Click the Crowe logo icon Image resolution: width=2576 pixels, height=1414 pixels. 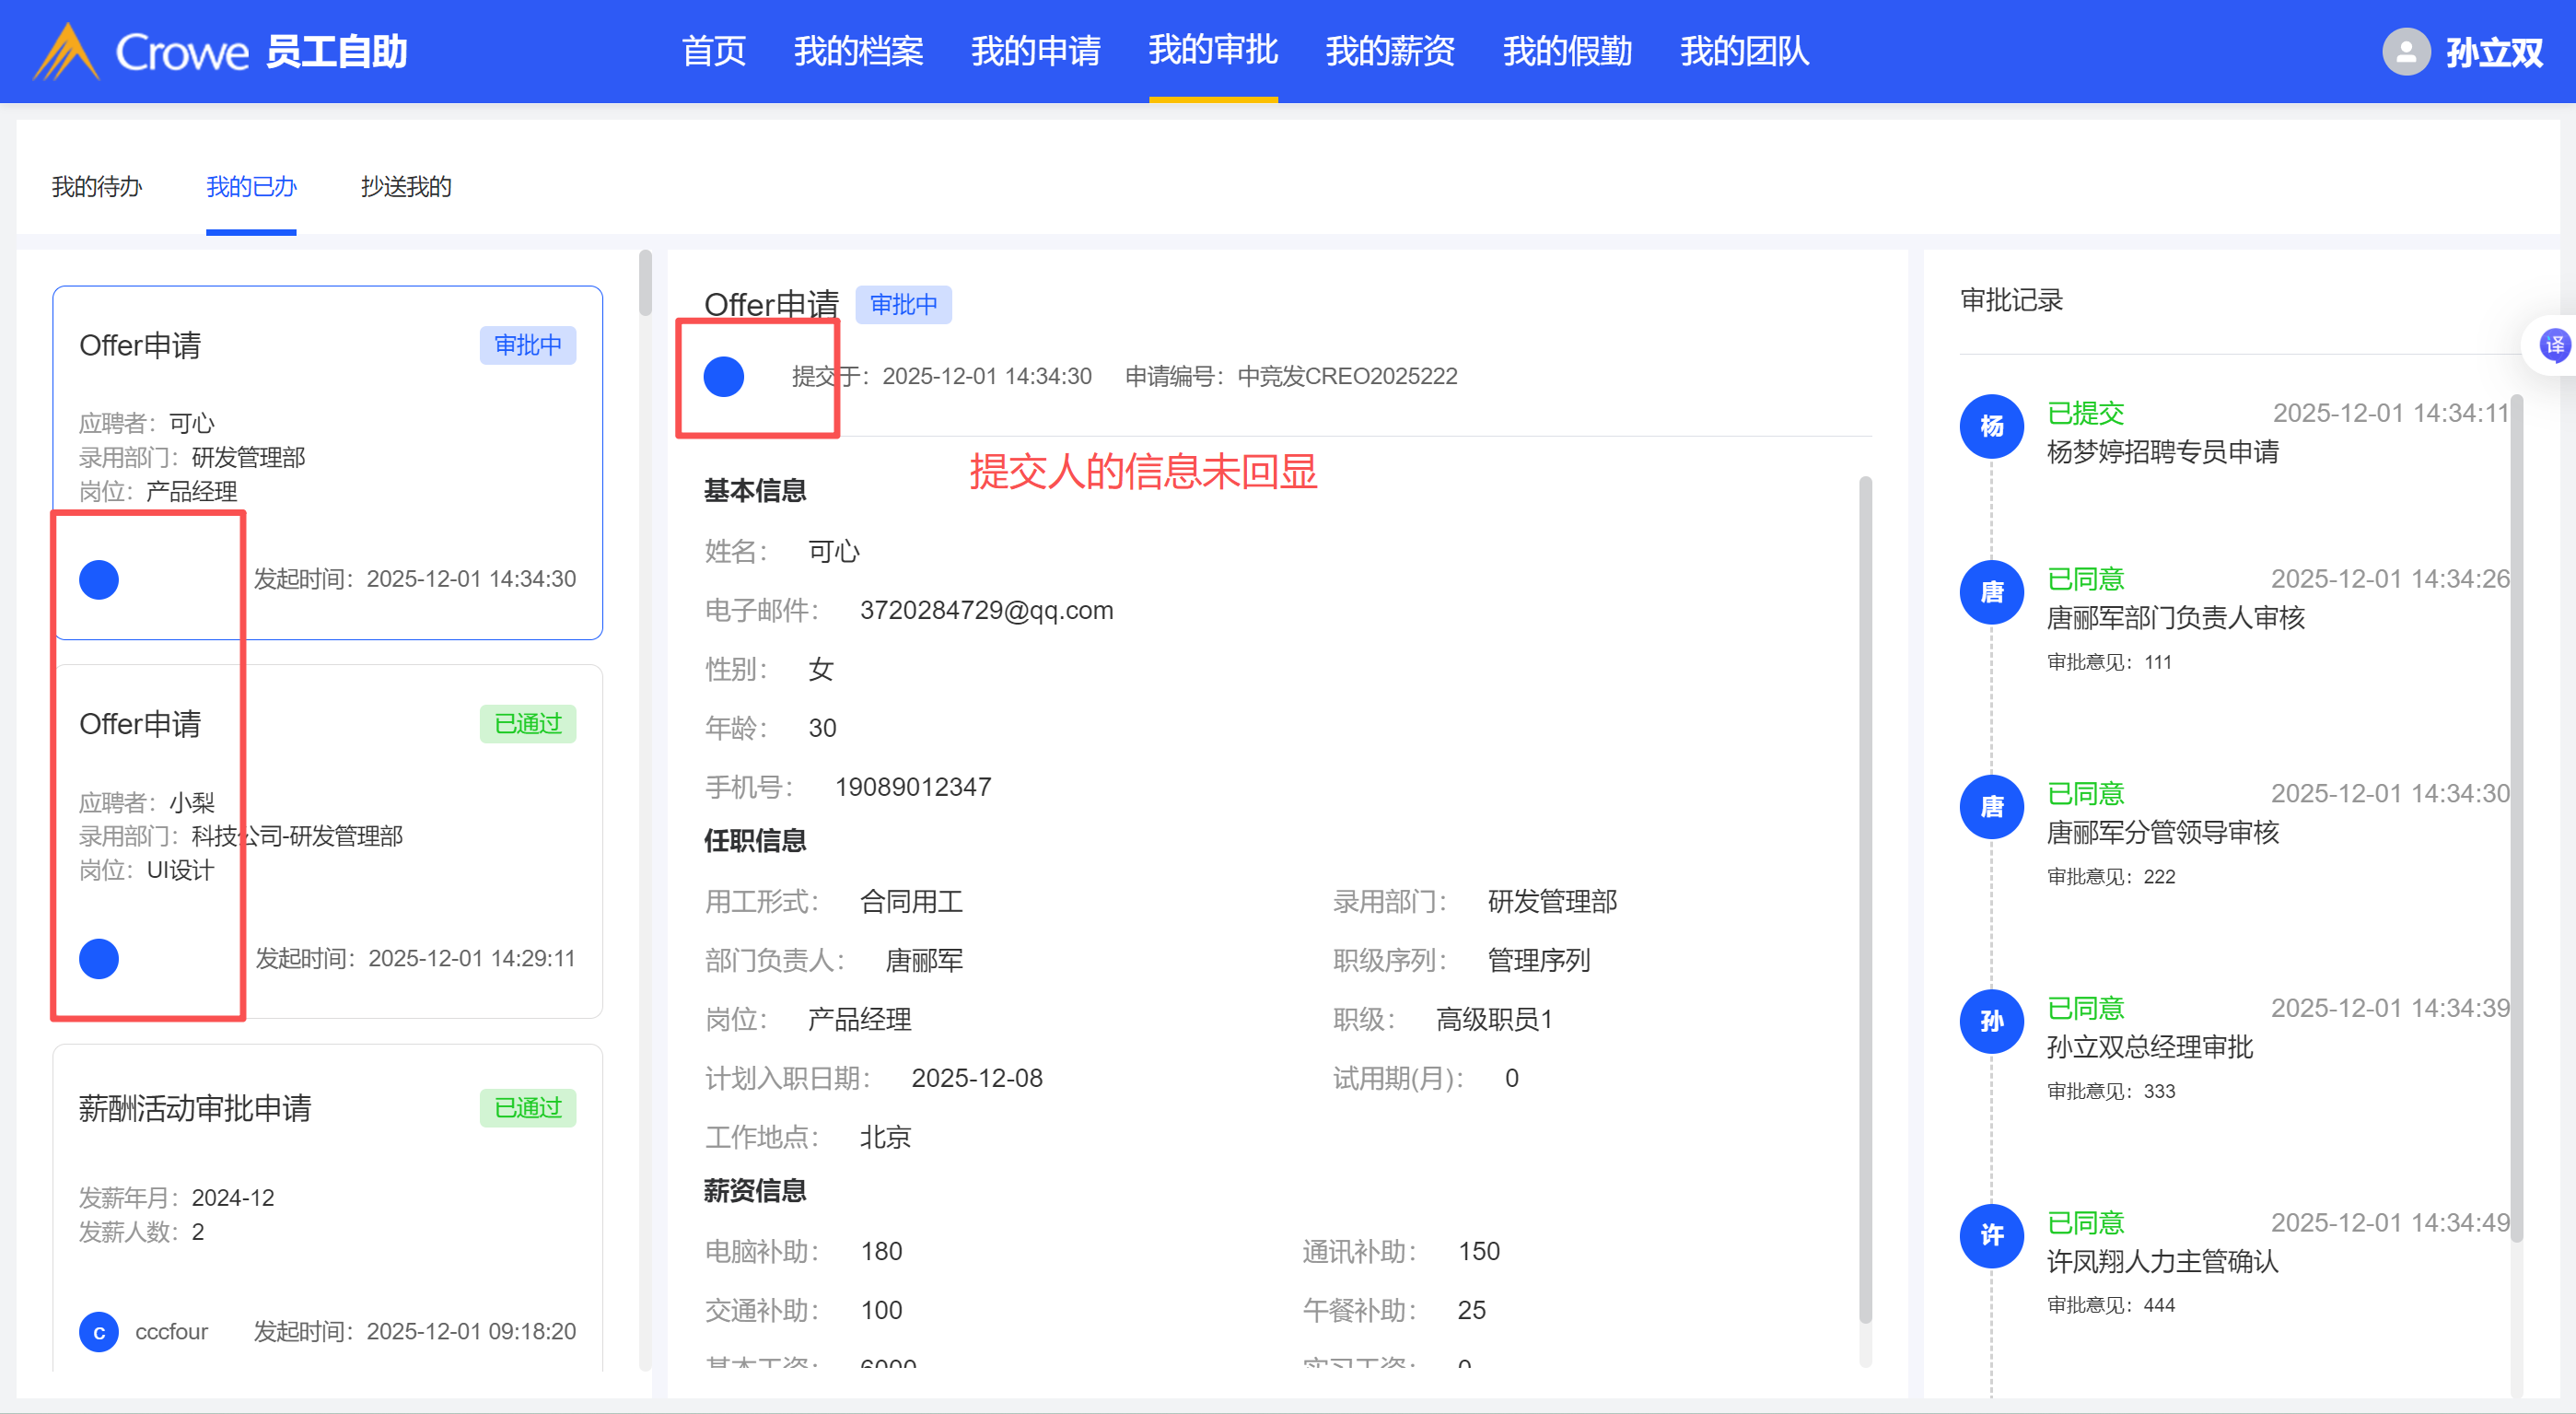point(66,52)
